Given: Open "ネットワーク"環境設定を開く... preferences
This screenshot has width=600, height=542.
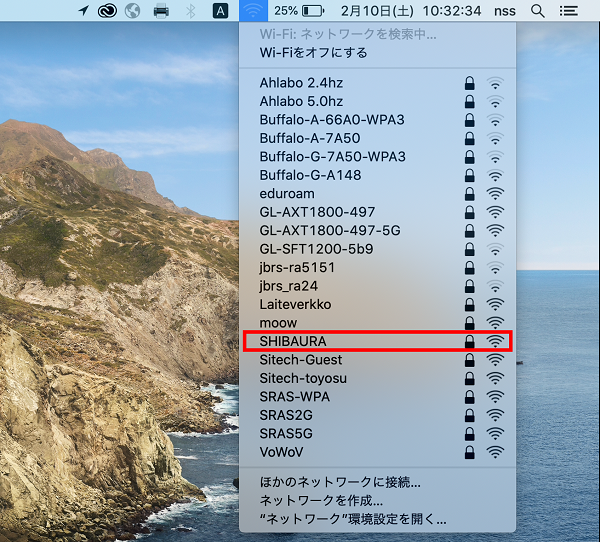Looking at the screenshot, I should (x=378, y=519).
